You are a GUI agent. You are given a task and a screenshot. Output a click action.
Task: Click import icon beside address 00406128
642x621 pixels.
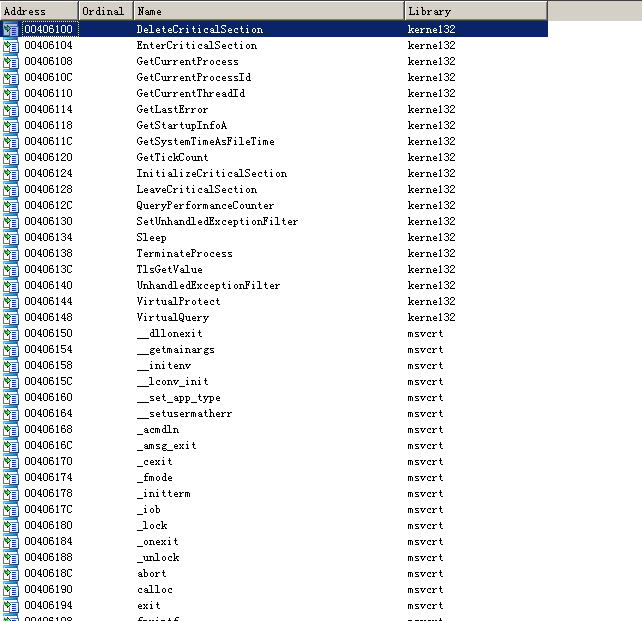click(x=11, y=190)
